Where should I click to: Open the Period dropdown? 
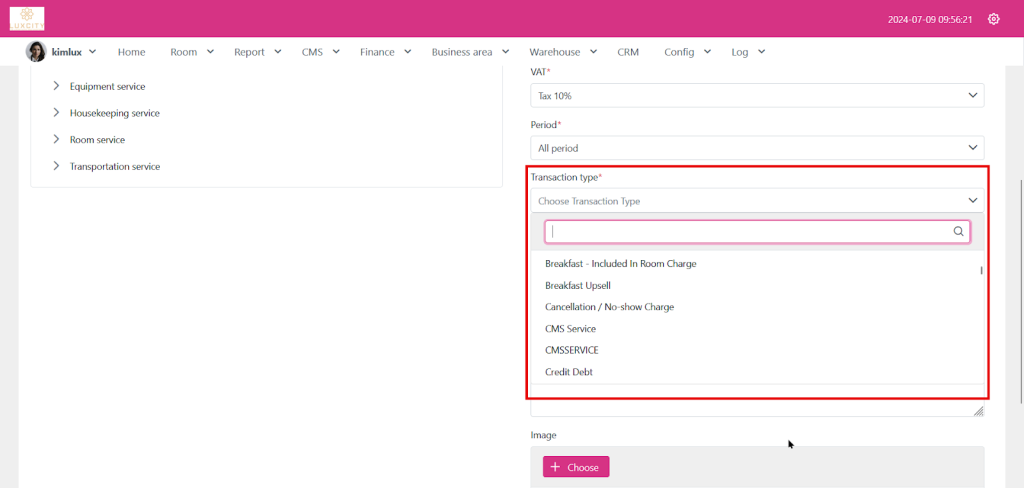pyautogui.click(x=756, y=148)
